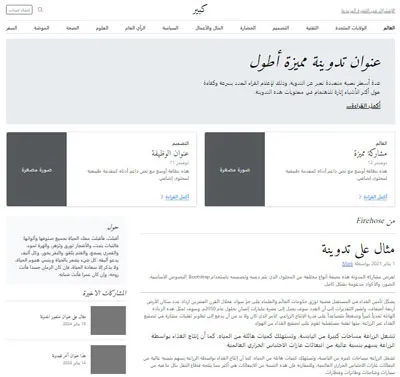Click the مشاركة مميزة card title
Screen dimensions: 400x377
370,154
